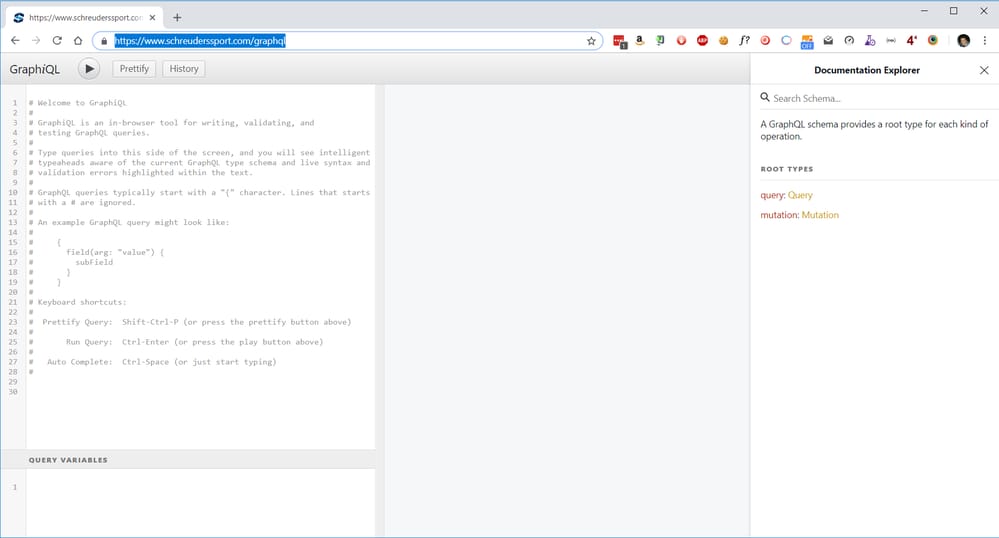This screenshot has width=999, height=538.
Task: Click into the query variables editor line 1
Action: 200,487
